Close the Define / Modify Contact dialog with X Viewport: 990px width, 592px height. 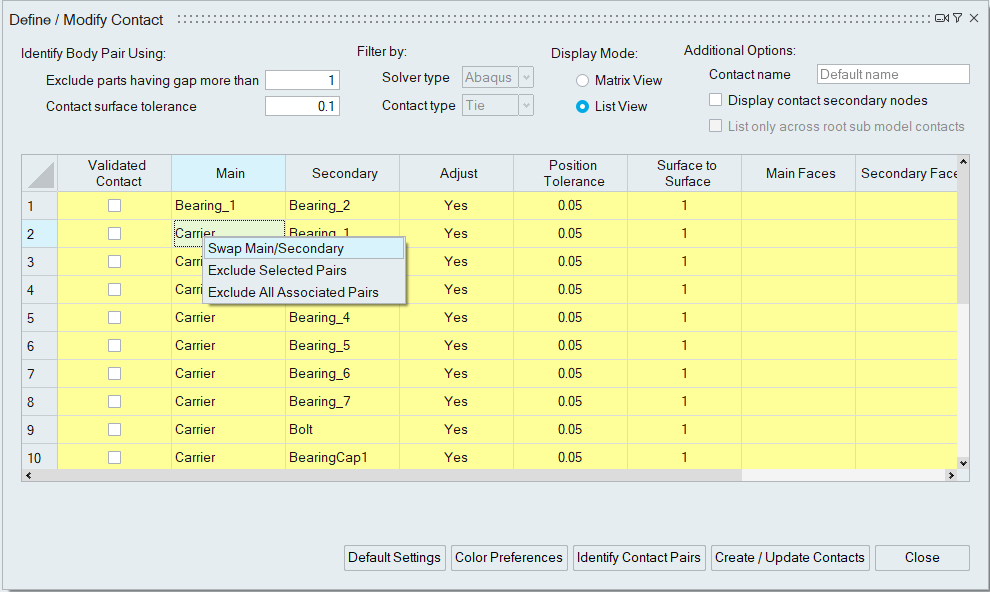974,18
